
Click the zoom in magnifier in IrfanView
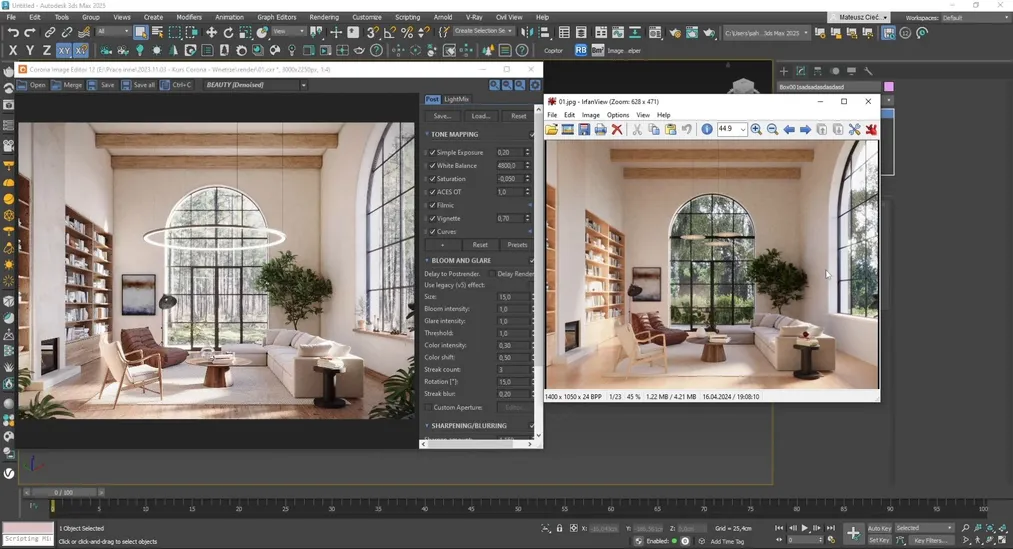point(756,129)
